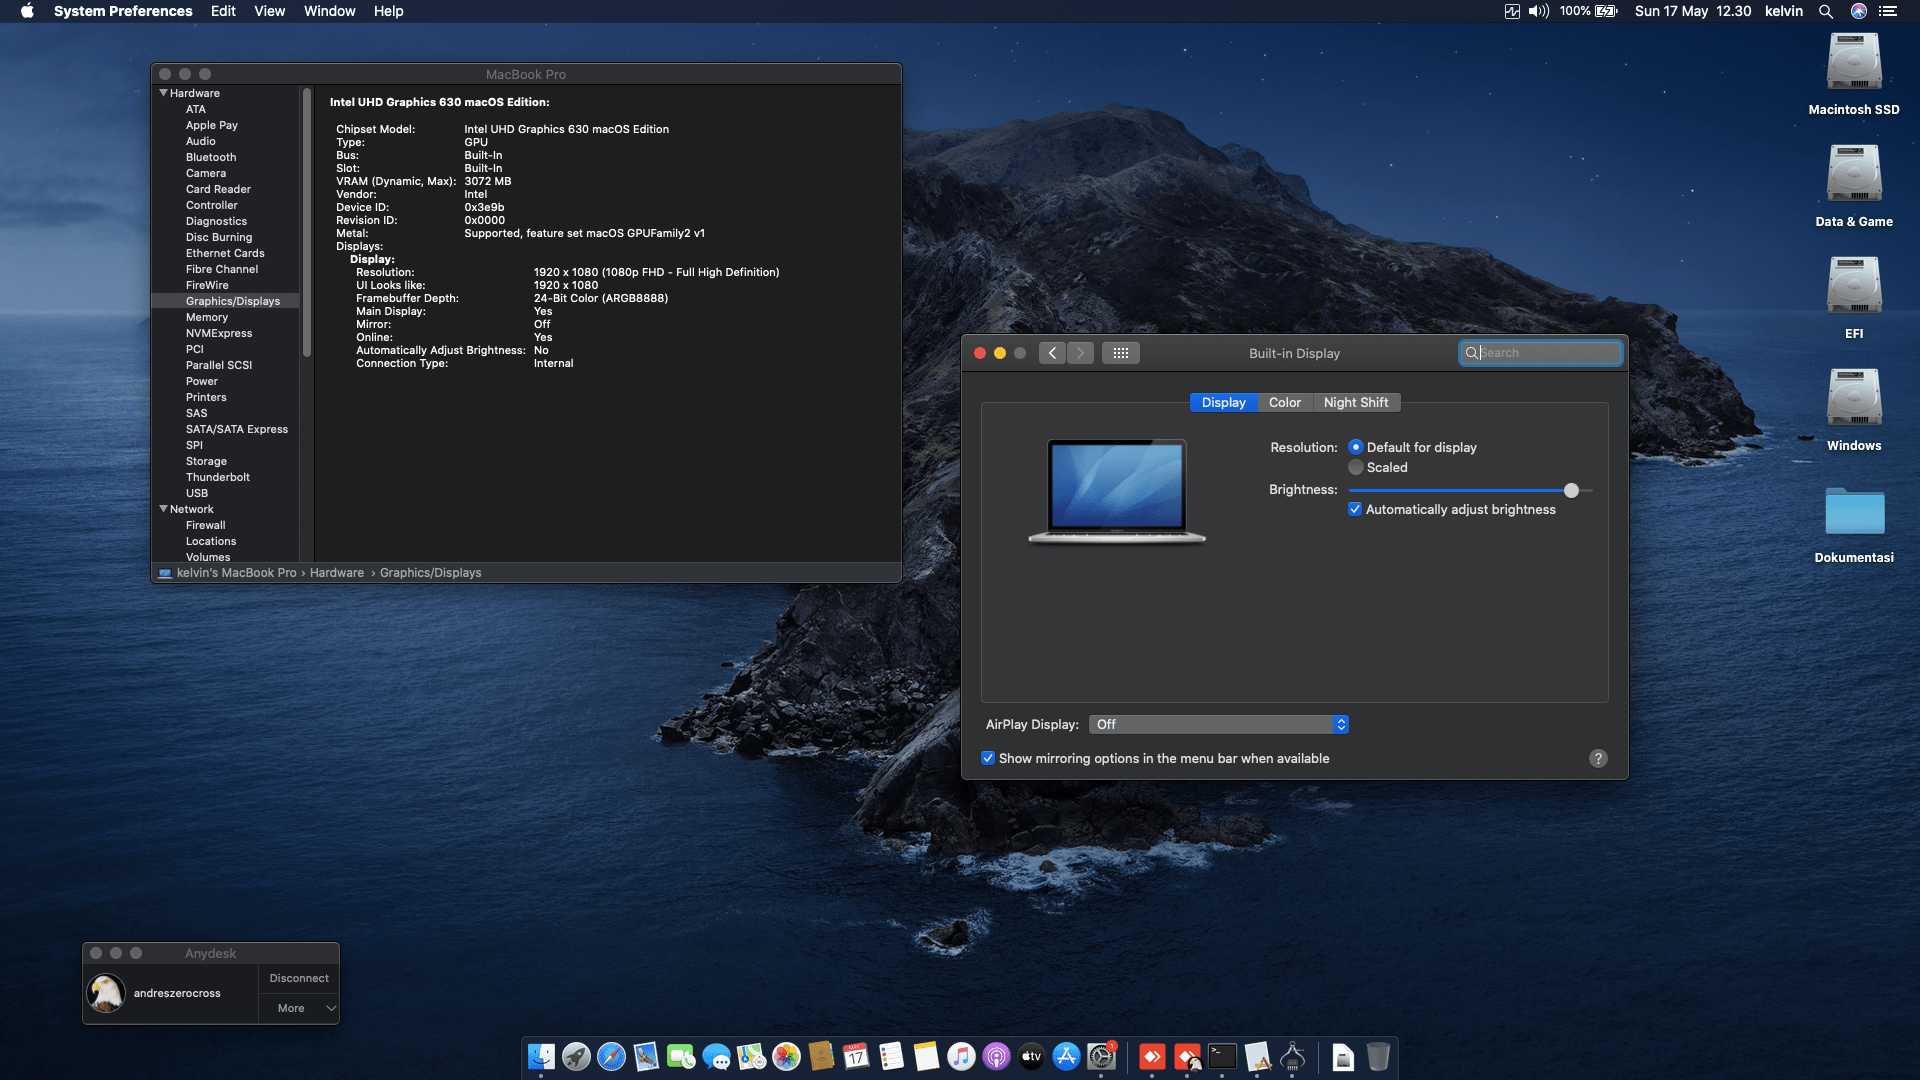The image size is (1920, 1080).
Task: Collapse the Hardware section triangle
Action: point(163,93)
